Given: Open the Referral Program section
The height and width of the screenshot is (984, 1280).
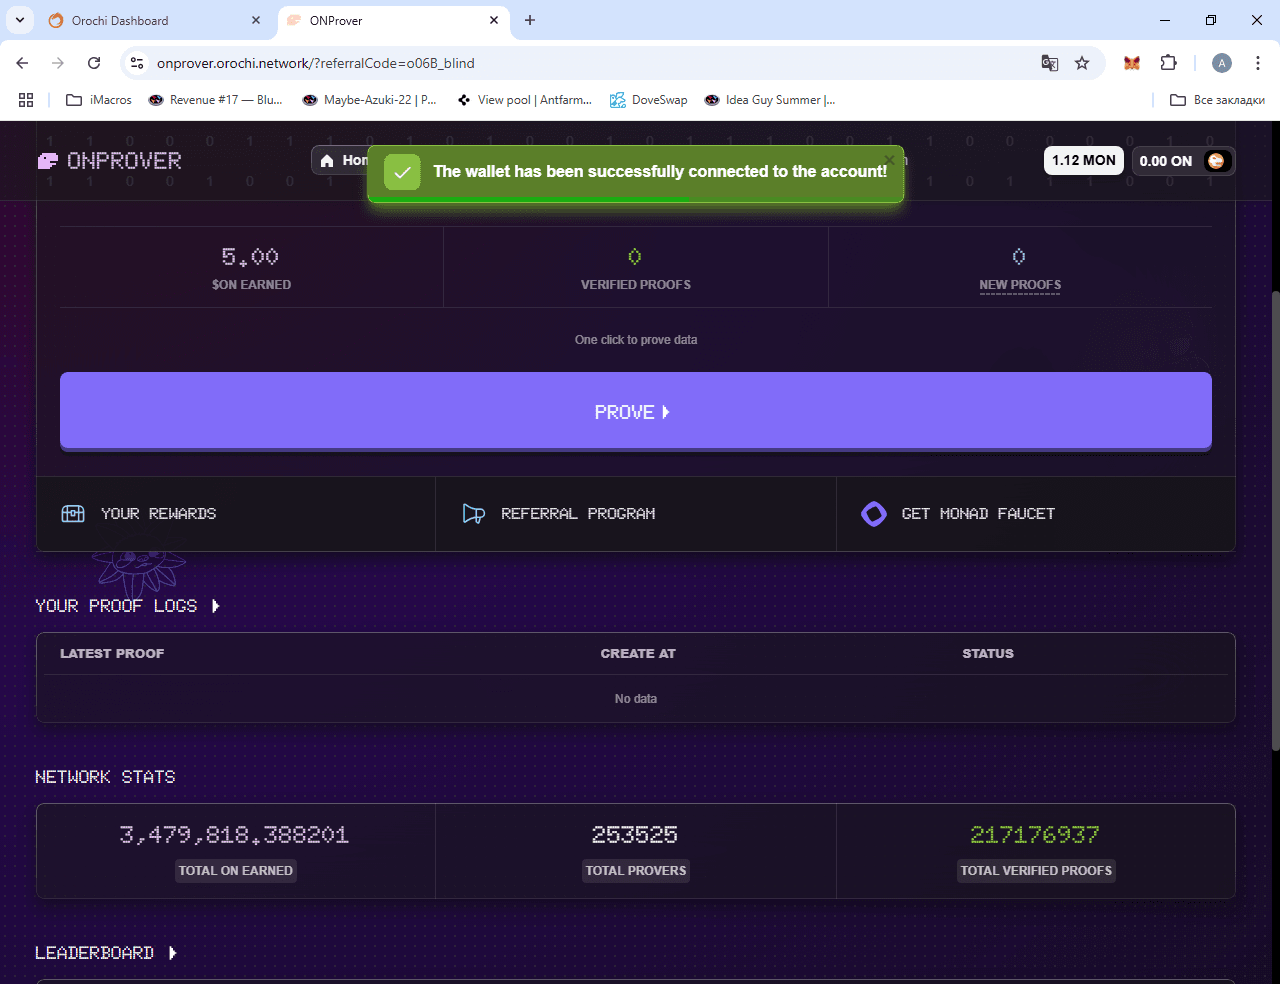Looking at the screenshot, I should (636, 514).
